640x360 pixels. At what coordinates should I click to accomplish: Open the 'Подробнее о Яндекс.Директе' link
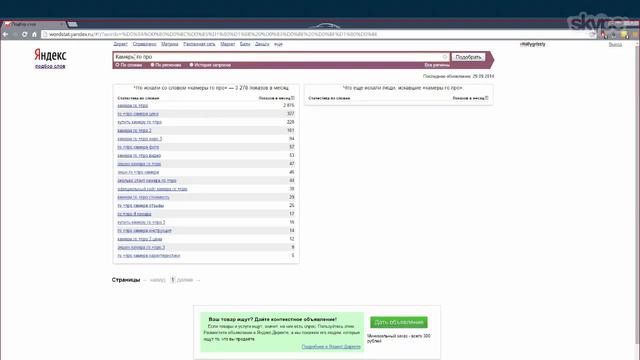(x=331, y=347)
